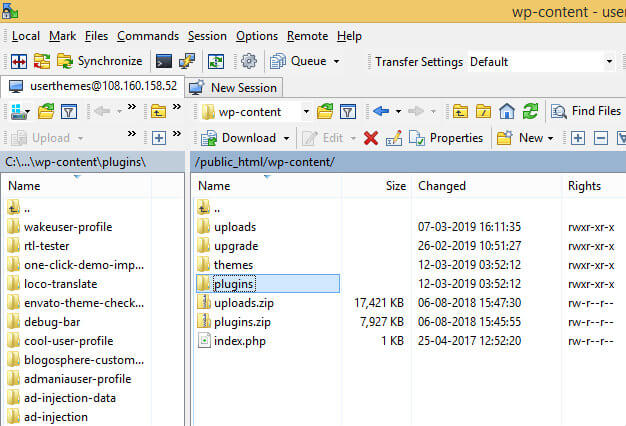Sort remote files by Size column header
The width and height of the screenshot is (626, 426).
click(376, 186)
